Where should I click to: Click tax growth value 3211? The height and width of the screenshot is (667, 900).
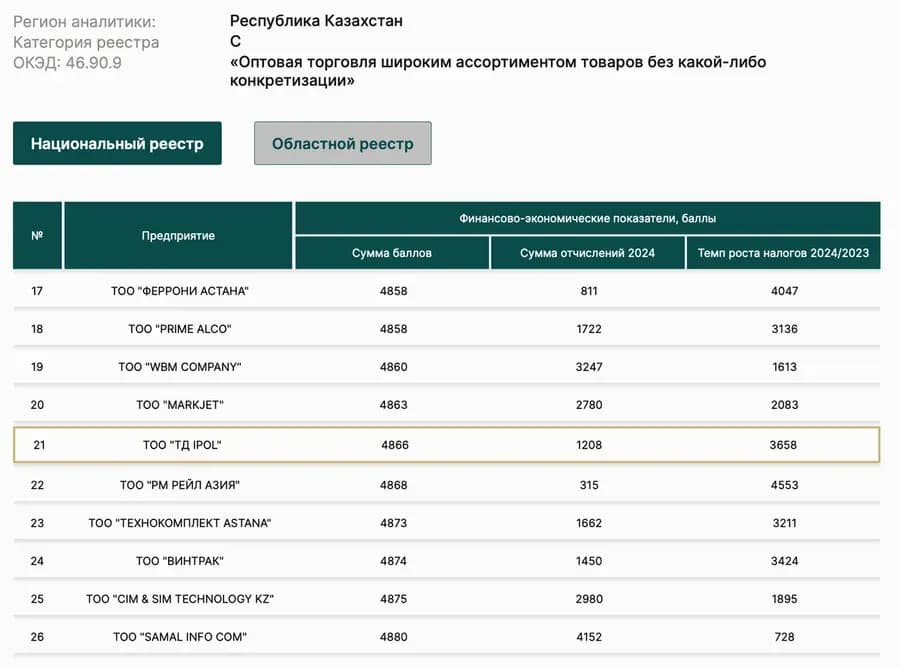785,523
